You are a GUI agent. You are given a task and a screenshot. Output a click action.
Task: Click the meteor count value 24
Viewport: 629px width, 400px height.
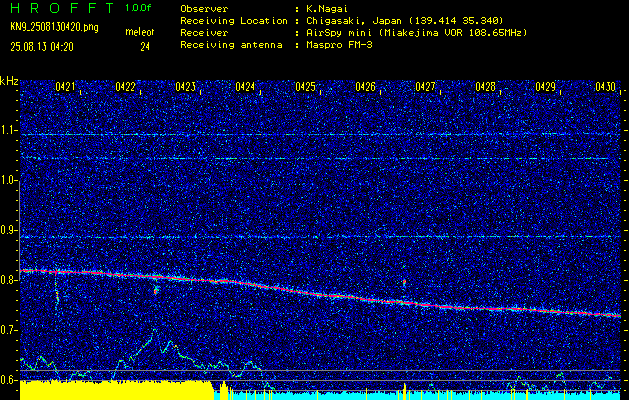(x=145, y=47)
